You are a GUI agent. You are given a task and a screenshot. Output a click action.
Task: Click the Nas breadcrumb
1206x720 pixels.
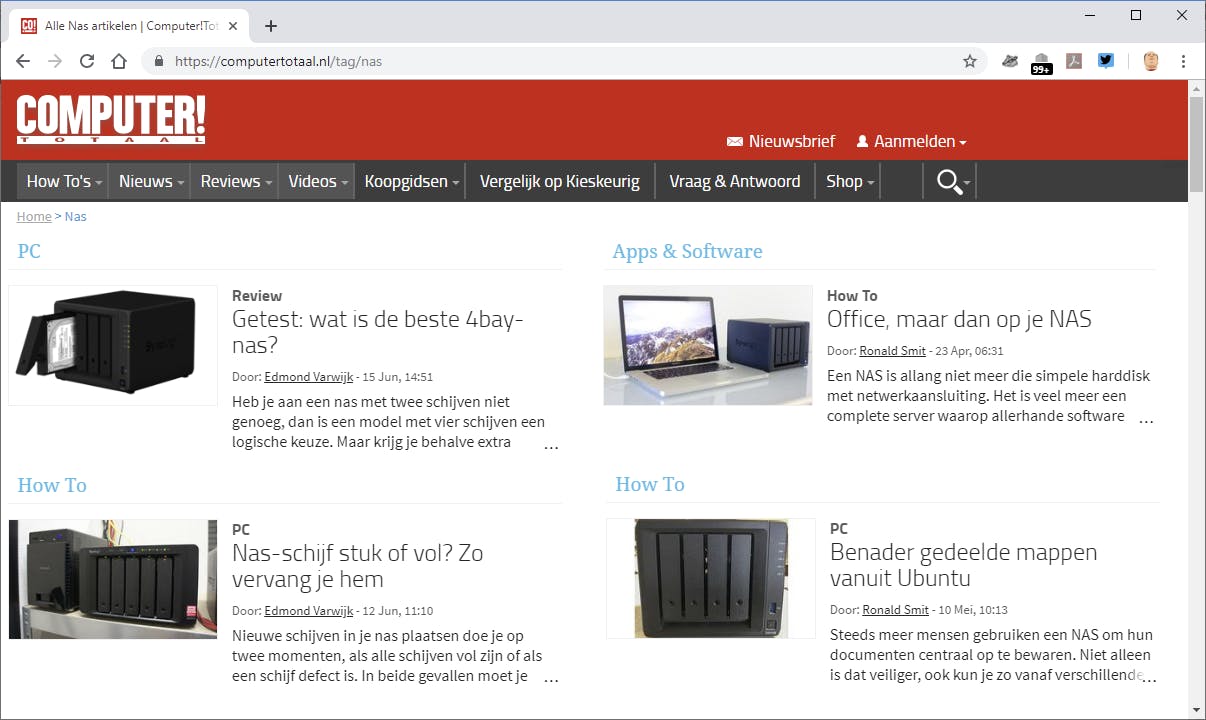76,216
